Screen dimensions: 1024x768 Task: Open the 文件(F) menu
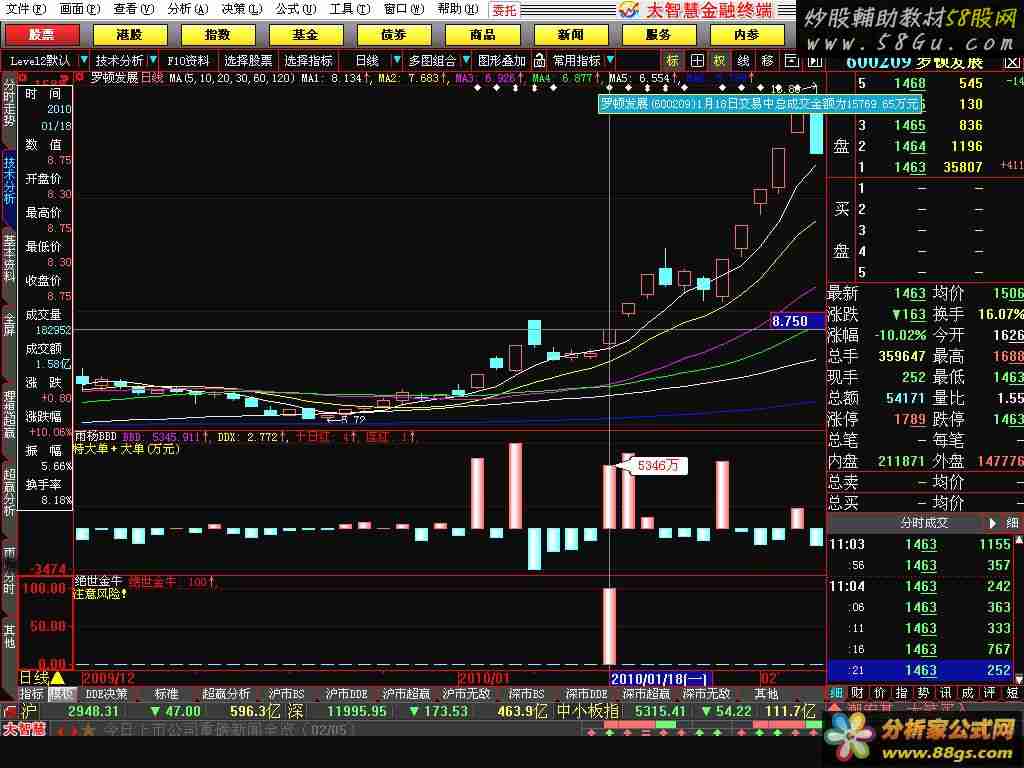[26, 9]
